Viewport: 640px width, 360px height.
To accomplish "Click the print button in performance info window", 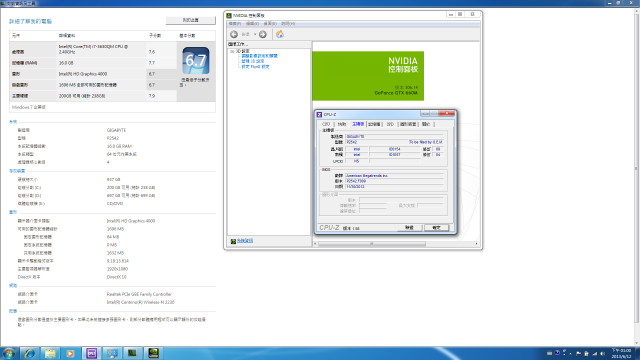I will (191, 20).
